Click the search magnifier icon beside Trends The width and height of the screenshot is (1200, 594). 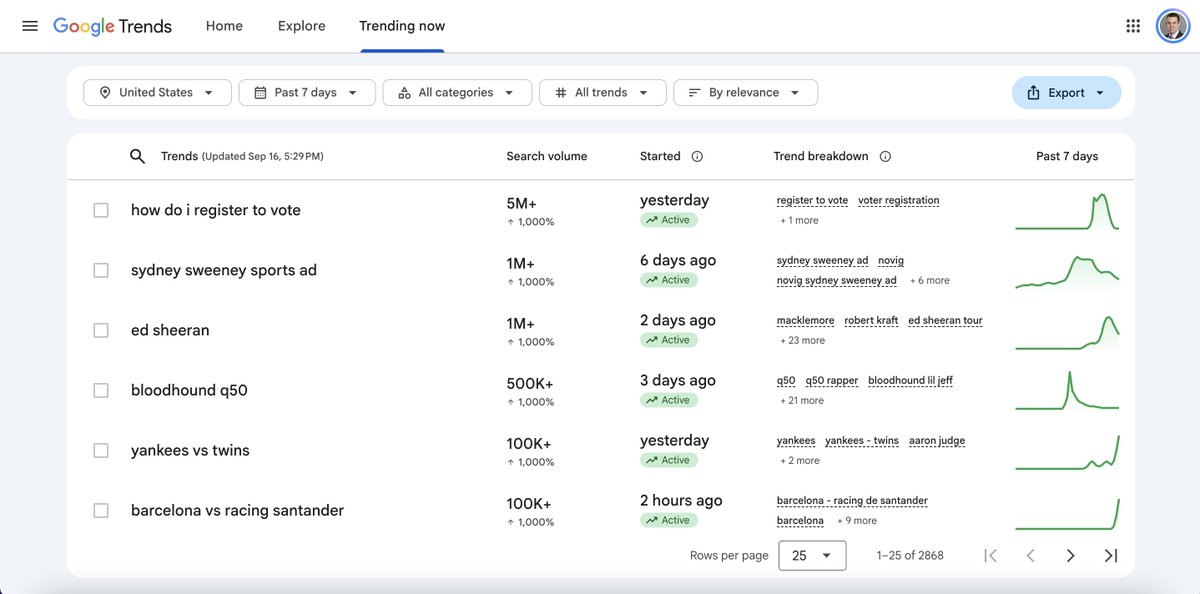(138, 156)
